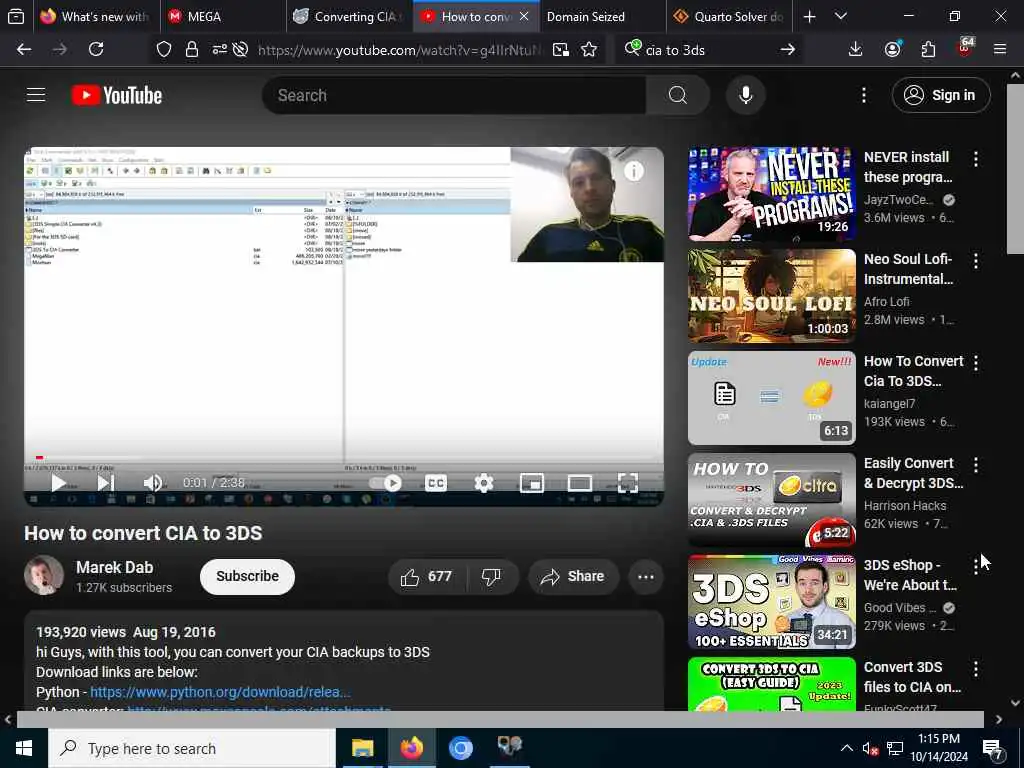Open the extensions puzzle icon

point(928,50)
